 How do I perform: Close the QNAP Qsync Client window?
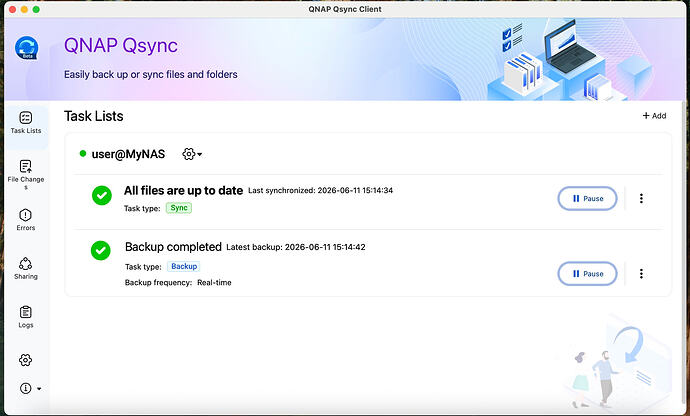pos(12,9)
